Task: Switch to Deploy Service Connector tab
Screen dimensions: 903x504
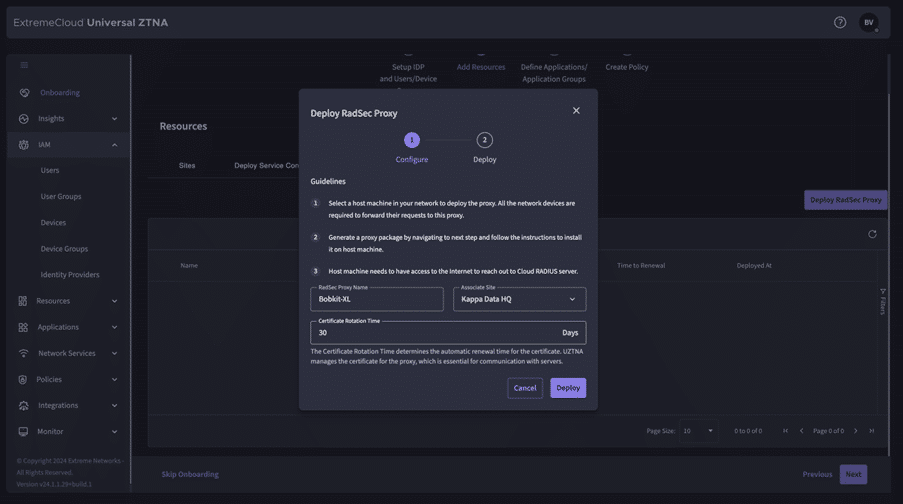Action: [266, 165]
